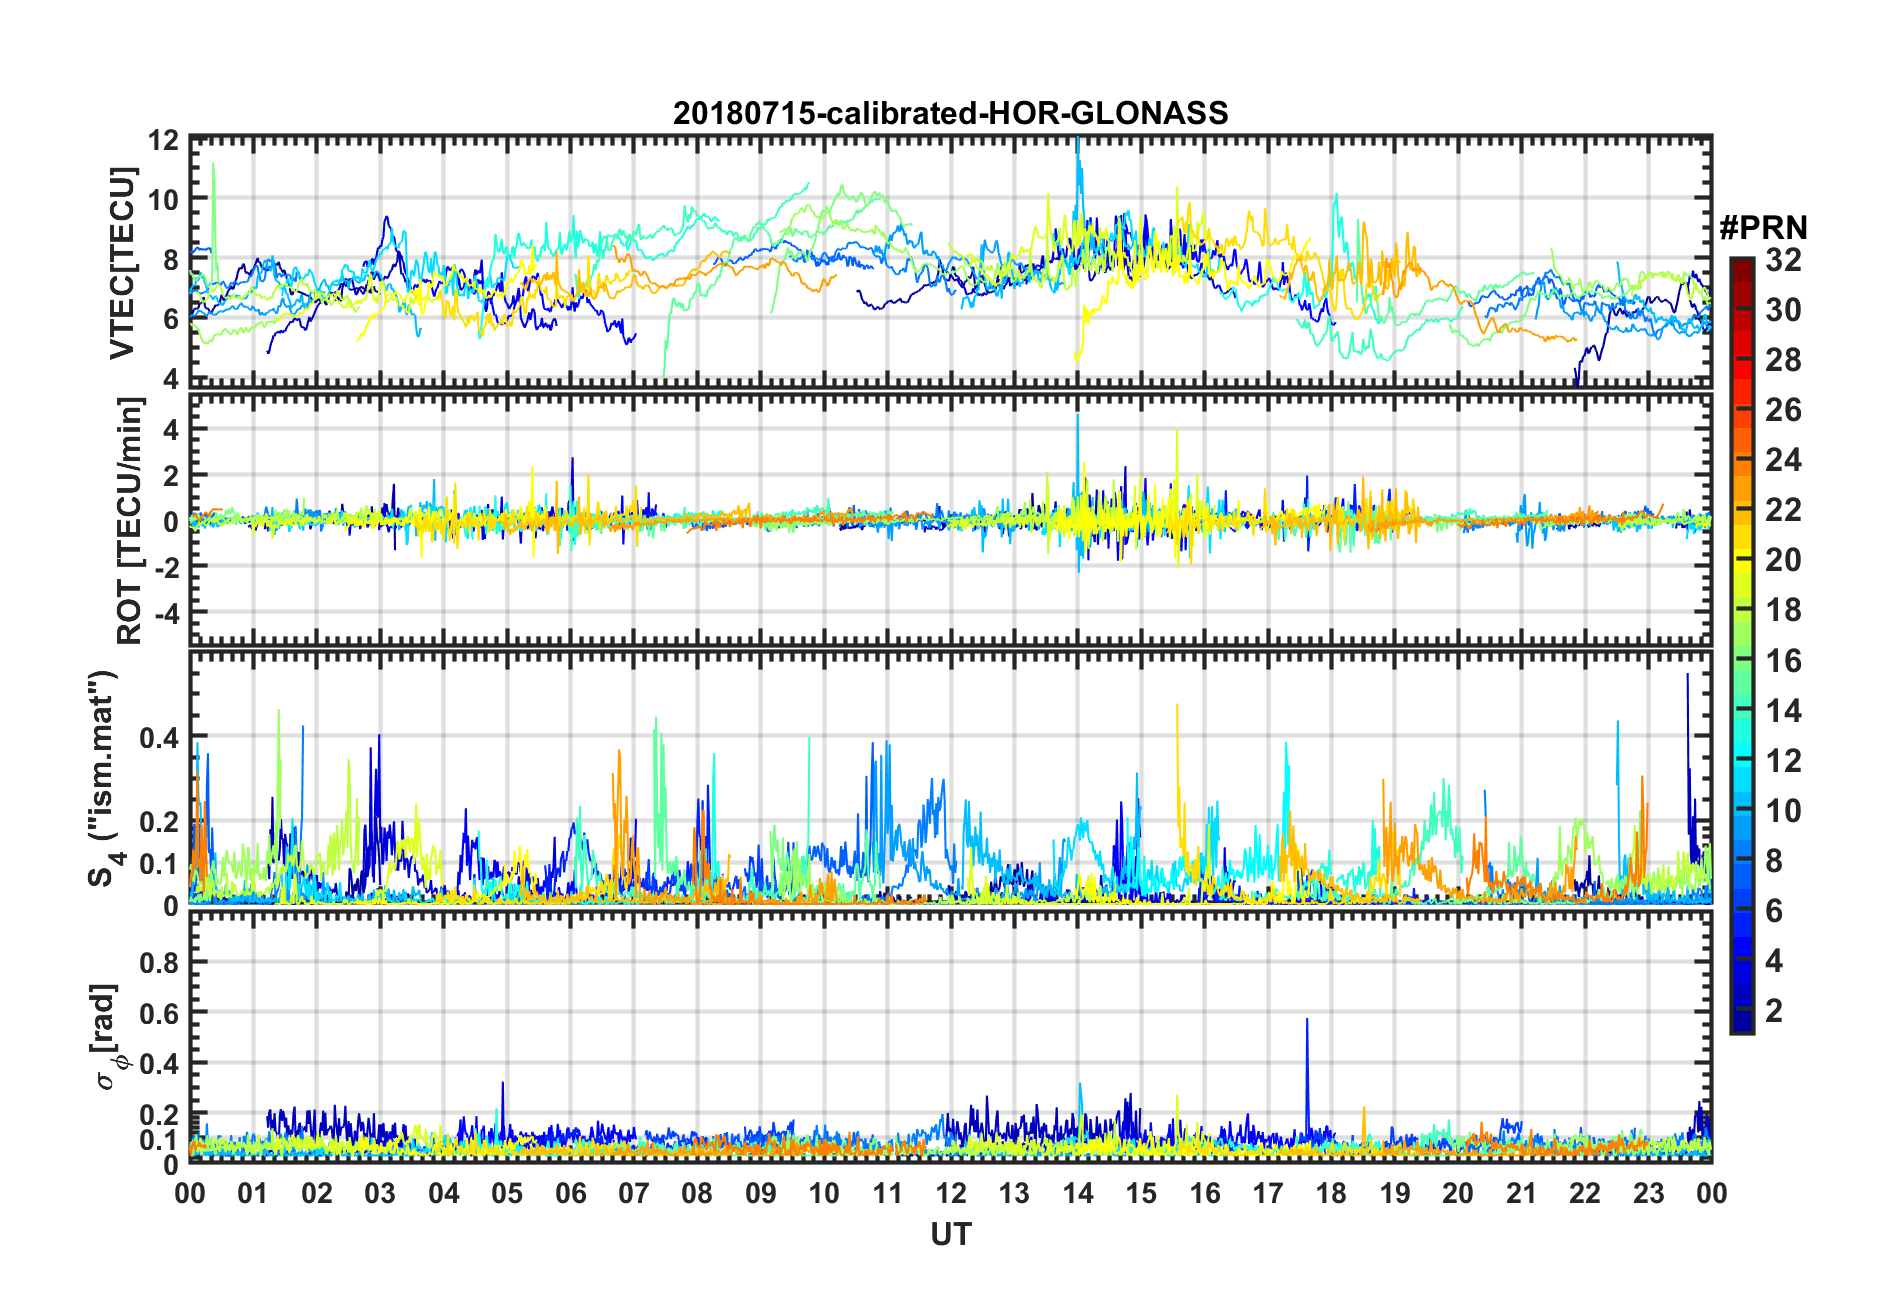
Task: Click the S4 ("ism.mat") axis label
Action: point(102,778)
